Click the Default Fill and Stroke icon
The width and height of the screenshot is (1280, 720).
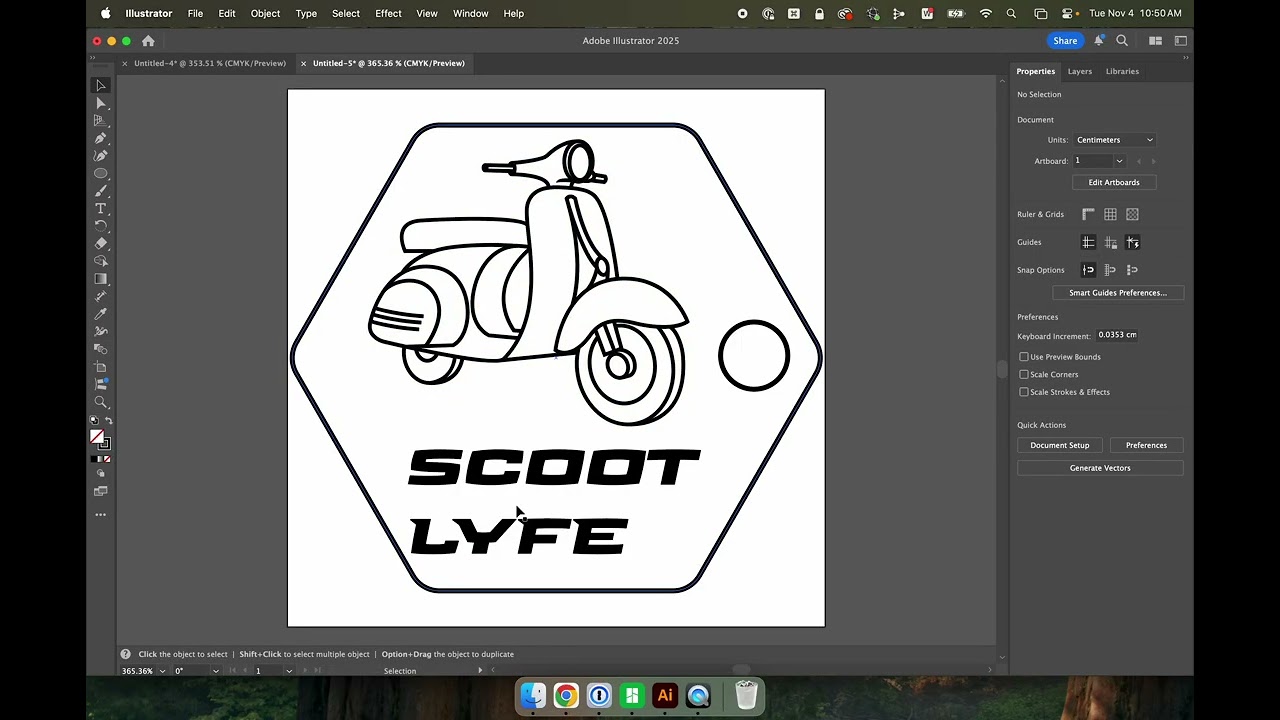point(94,420)
